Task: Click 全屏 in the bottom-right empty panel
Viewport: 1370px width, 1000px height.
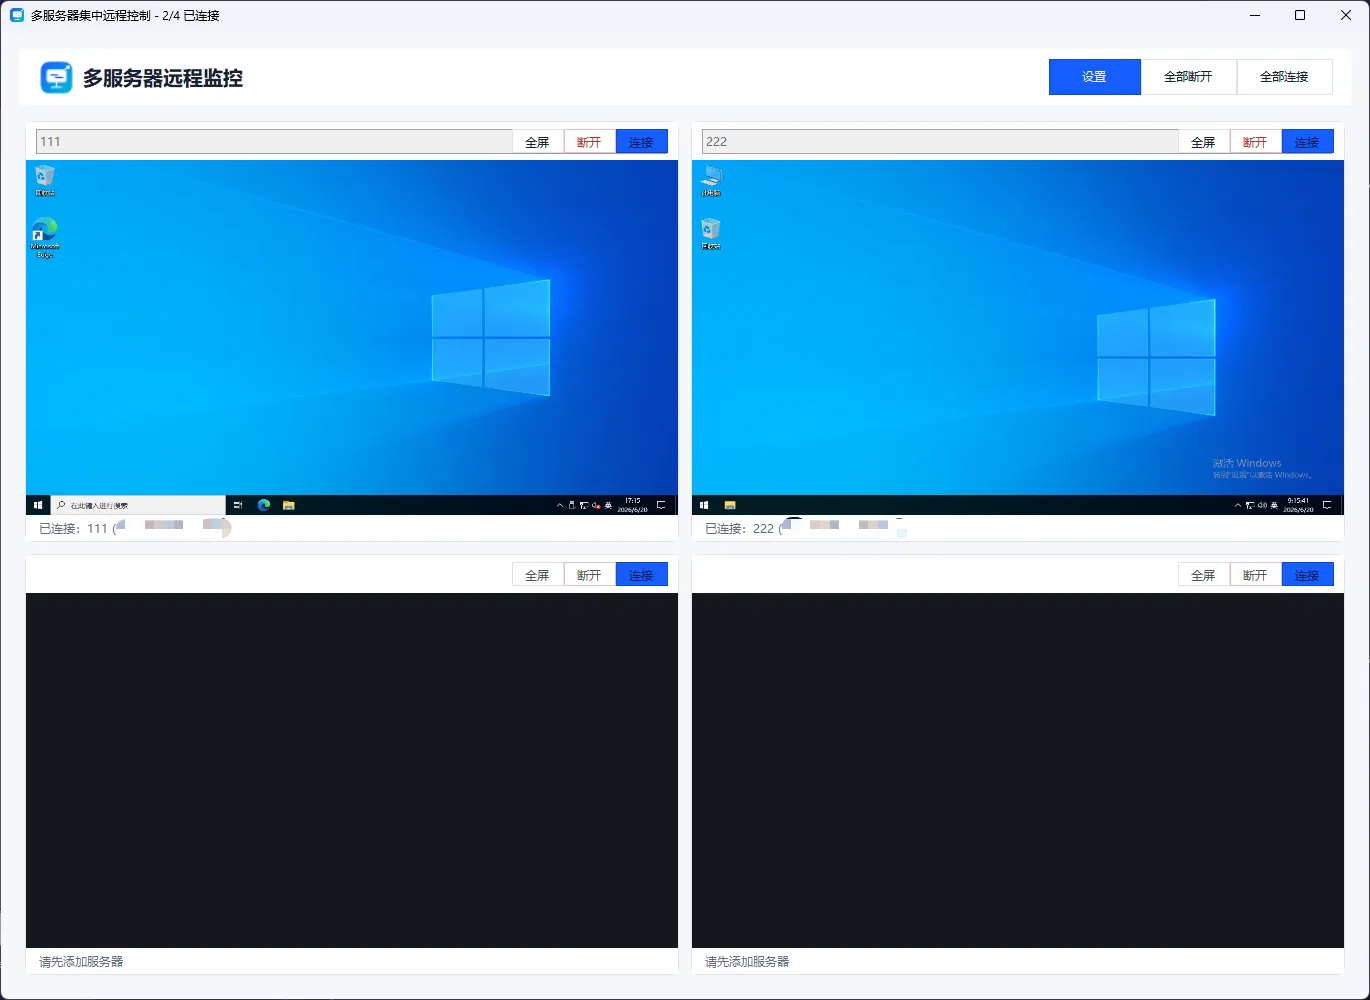Action: point(1203,575)
